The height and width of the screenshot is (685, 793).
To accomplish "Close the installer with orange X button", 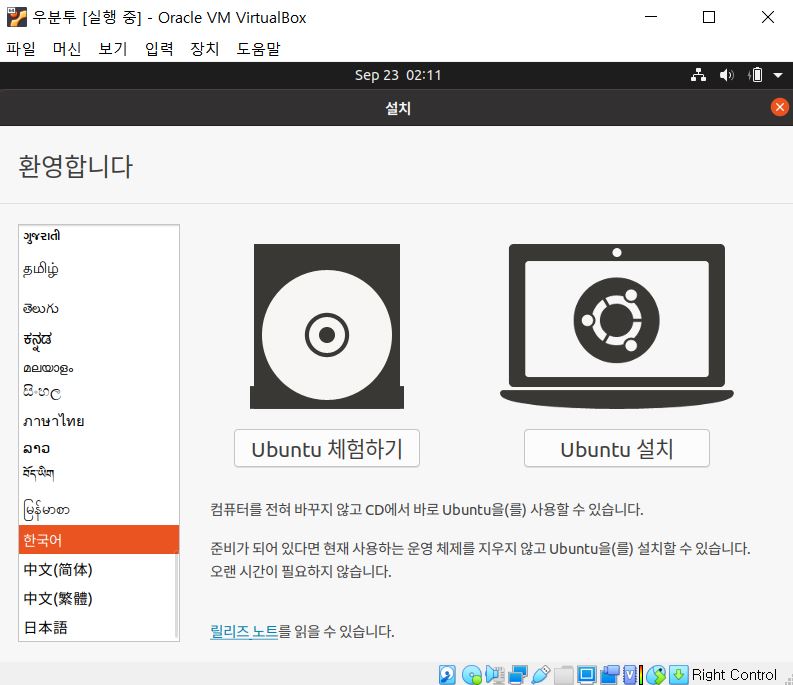I will [x=779, y=107].
